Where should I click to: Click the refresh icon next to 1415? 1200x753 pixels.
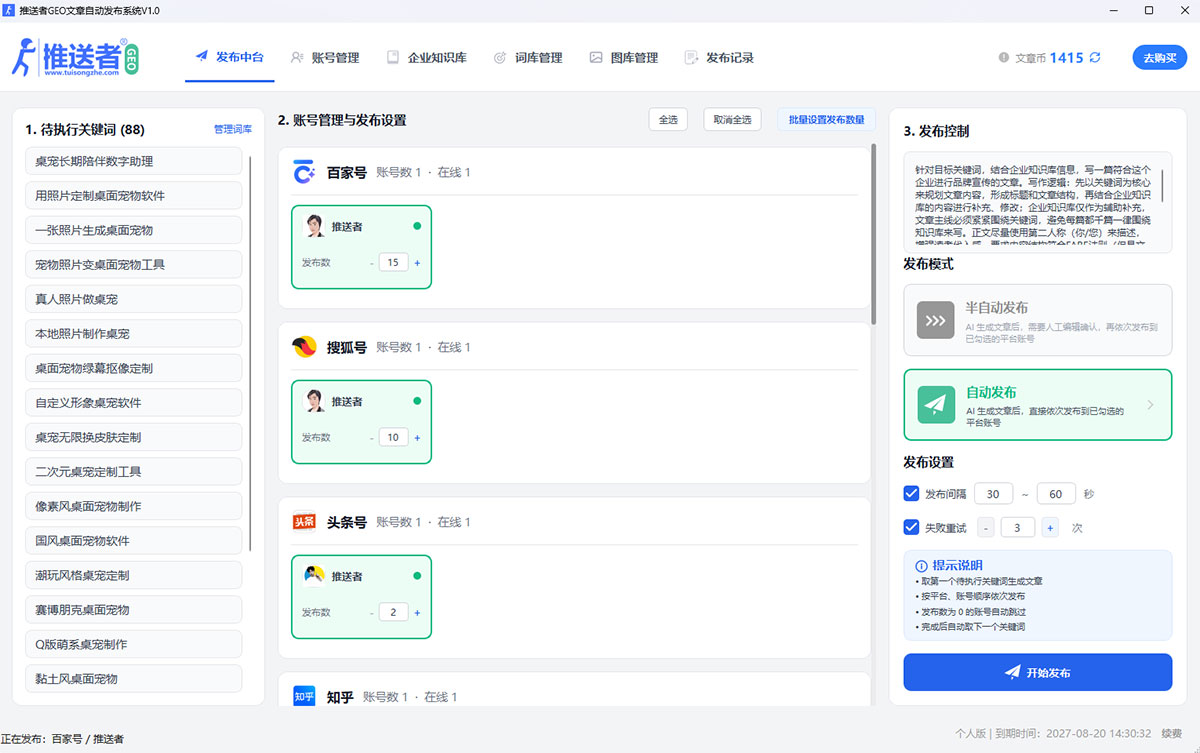1095,58
